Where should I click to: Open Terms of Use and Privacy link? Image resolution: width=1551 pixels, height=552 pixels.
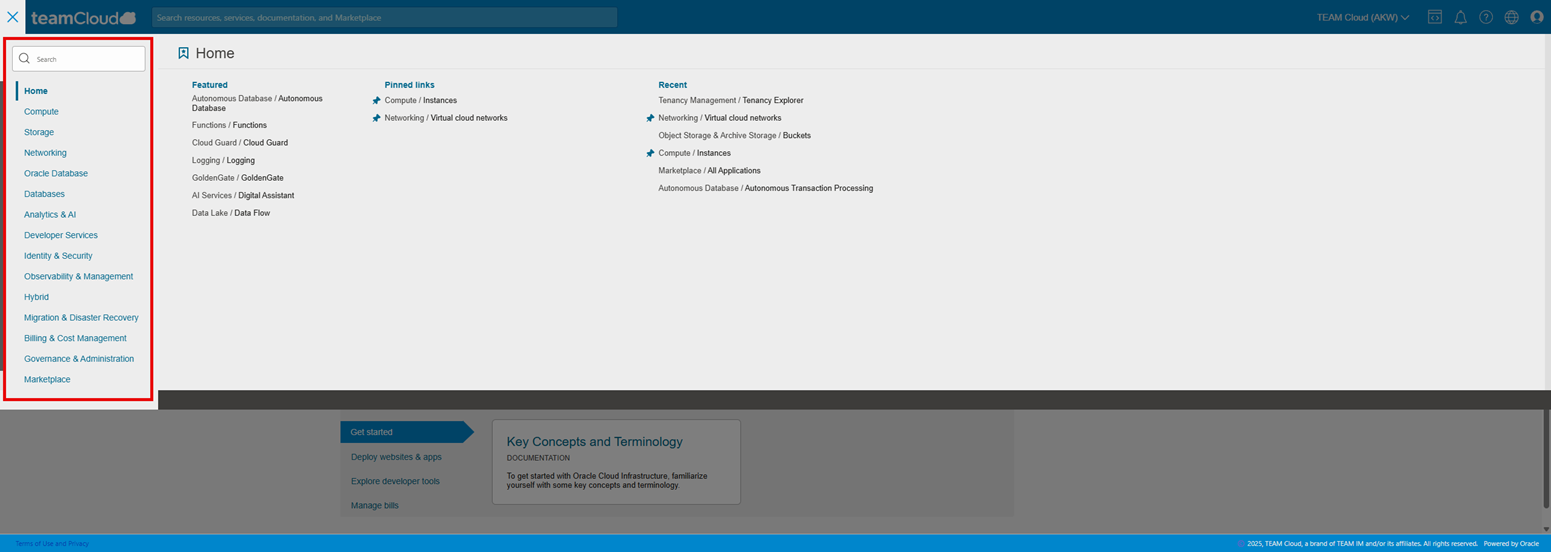[x=52, y=543]
